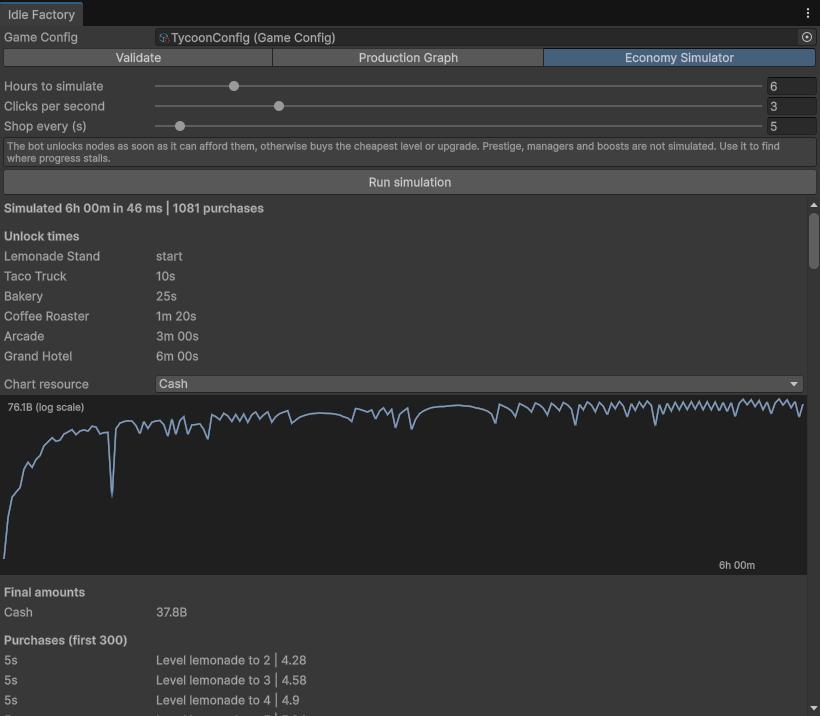Click the Clicks per second slider handle
The height and width of the screenshot is (716, 820).
279,106
